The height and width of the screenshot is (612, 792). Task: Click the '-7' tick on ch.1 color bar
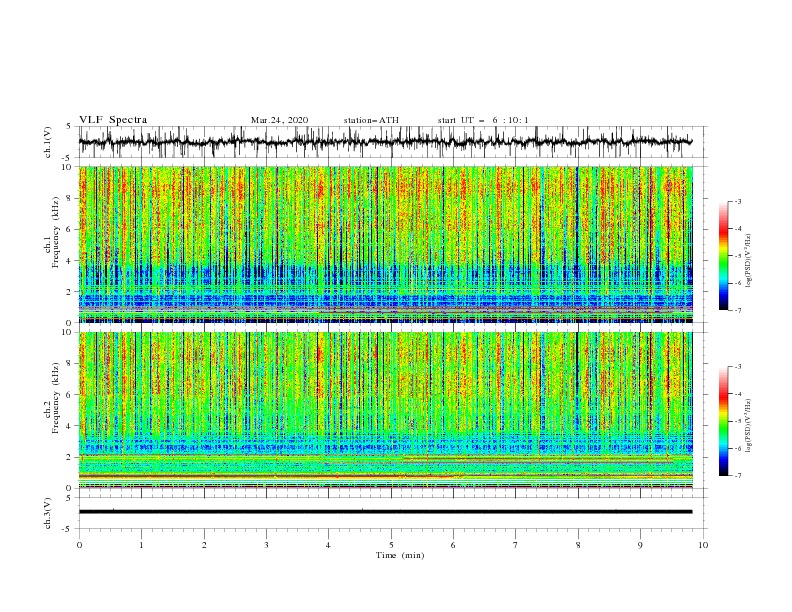pyautogui.click(x=737, y=311)
